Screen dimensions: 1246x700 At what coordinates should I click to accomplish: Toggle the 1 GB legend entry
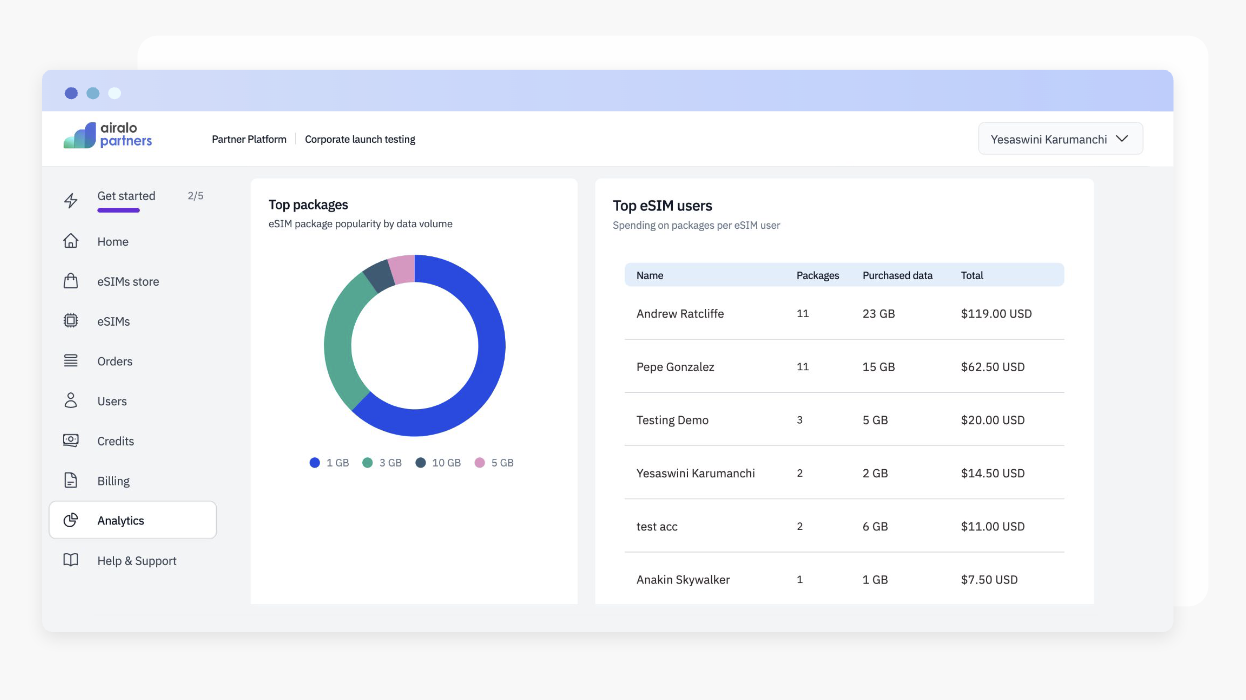[x=329, y=462]
